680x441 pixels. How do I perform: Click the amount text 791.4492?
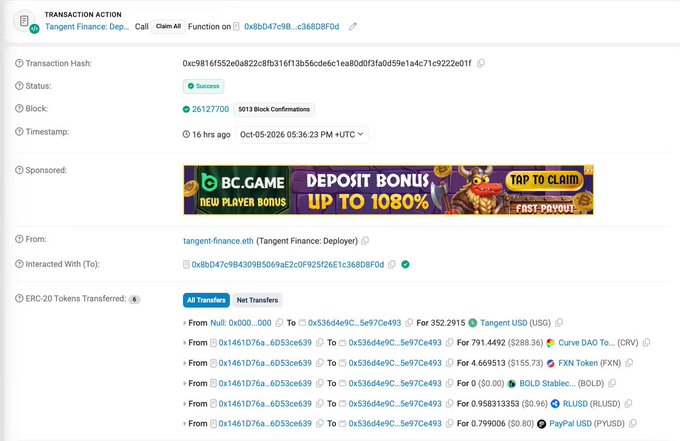click(489, 343)
